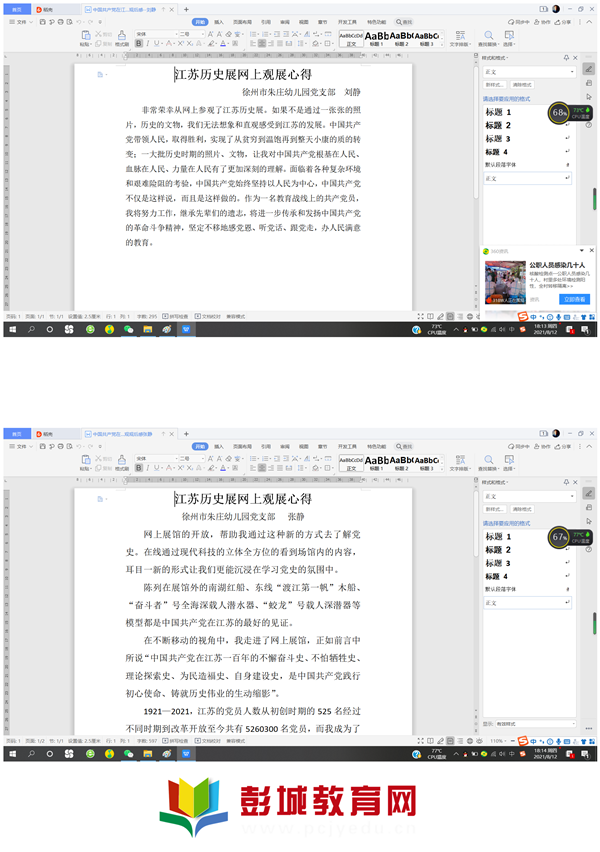
Task: Toggle Bold in upper WPS window
Action: point(139,43)
